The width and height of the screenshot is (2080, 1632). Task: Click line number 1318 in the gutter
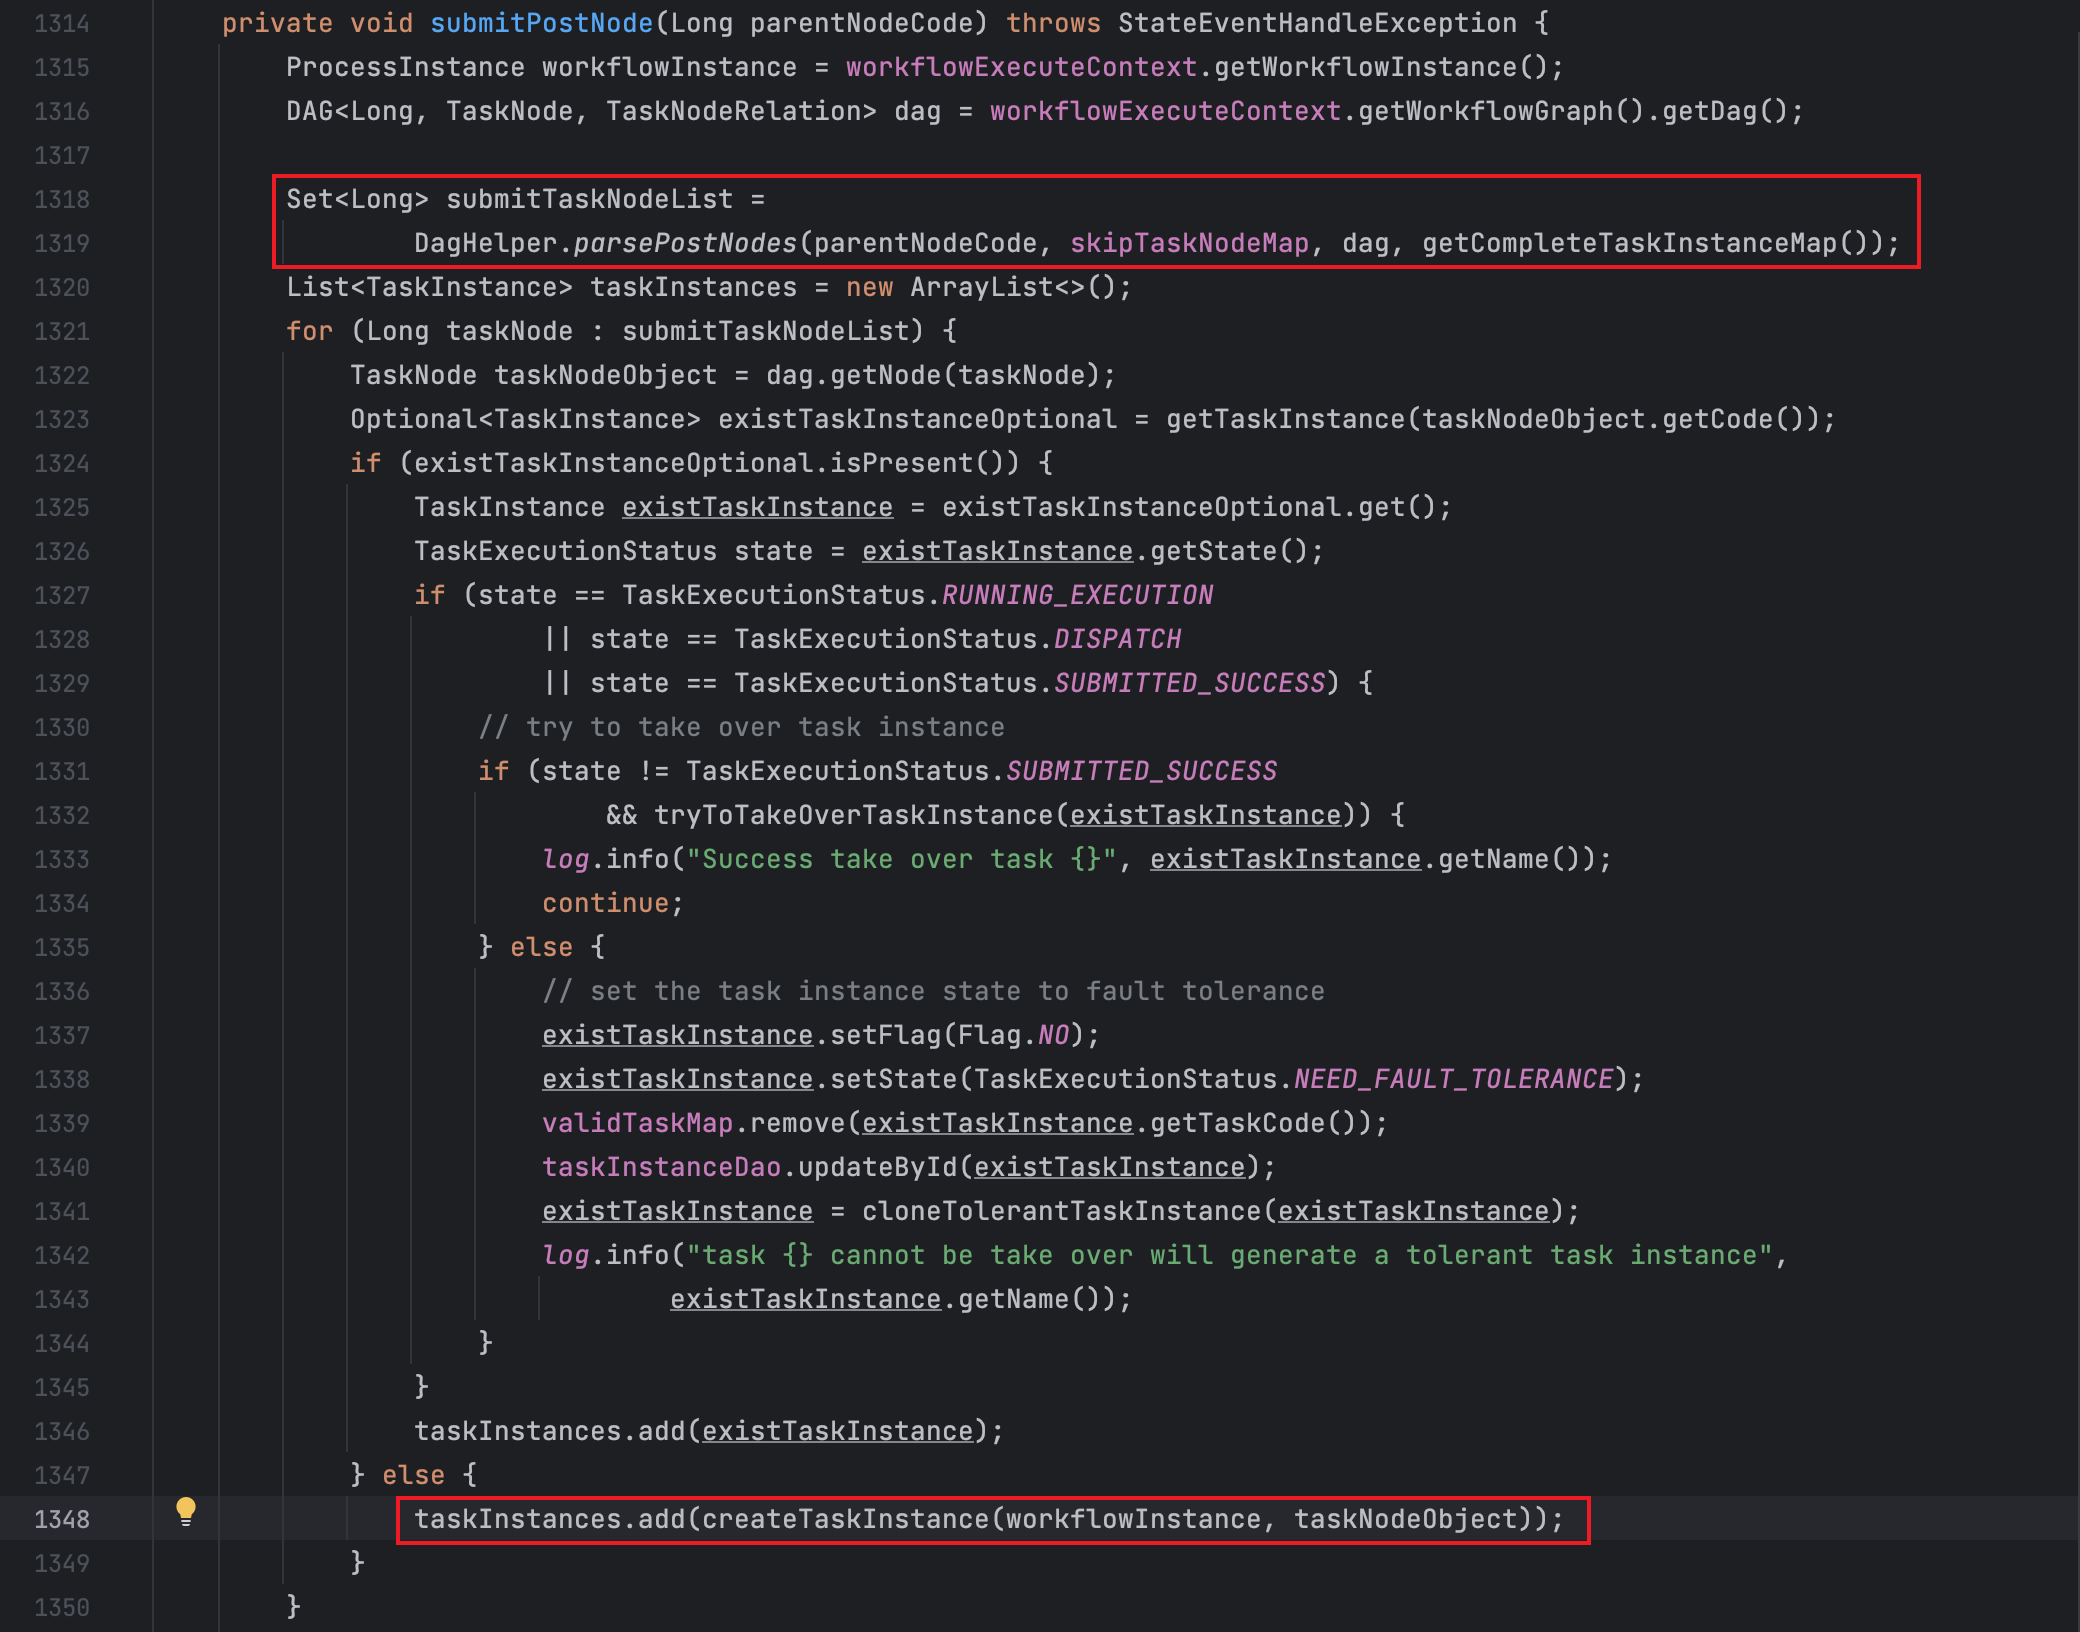click(x=62, y=199)
